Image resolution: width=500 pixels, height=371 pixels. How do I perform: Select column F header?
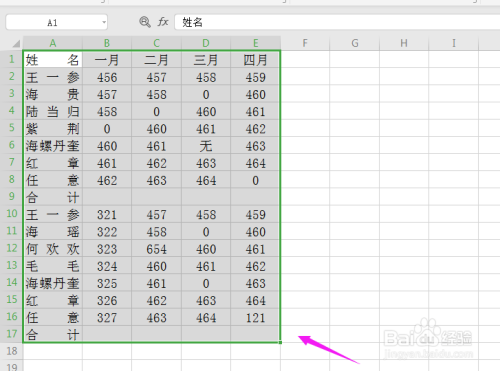coord(305,43)
